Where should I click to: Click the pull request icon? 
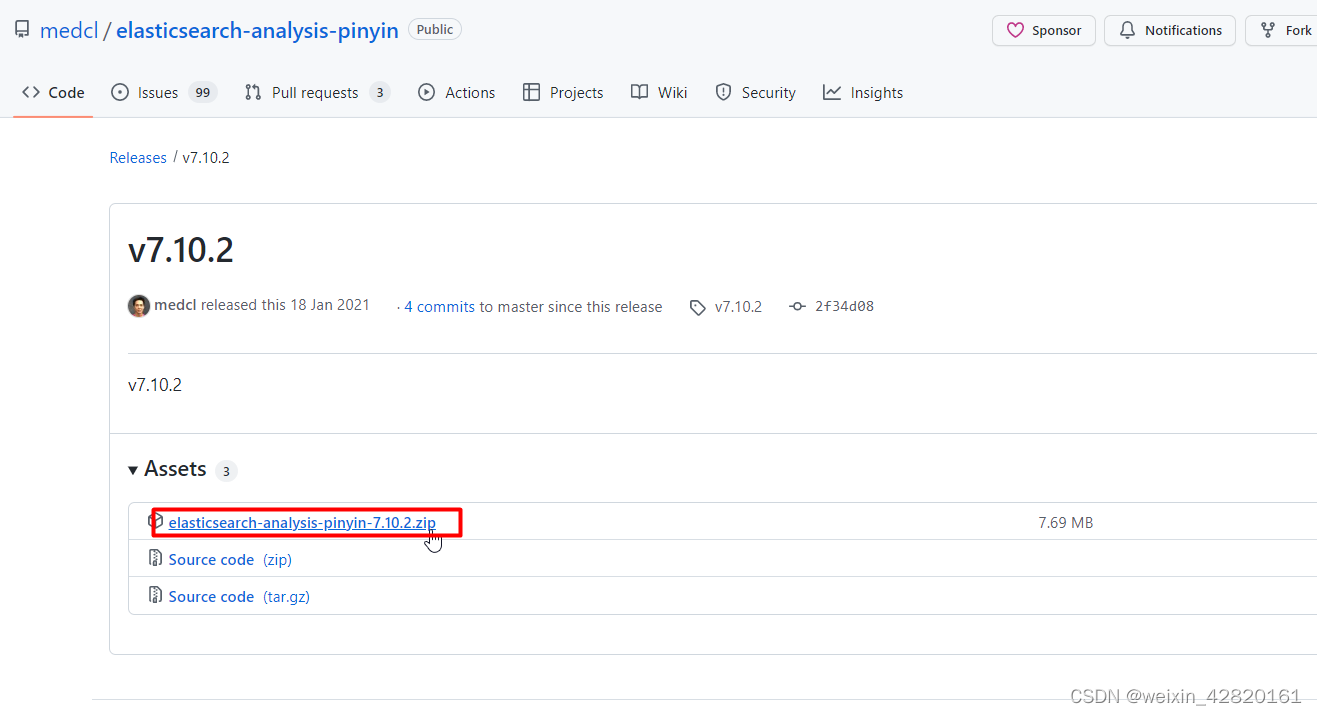point(253,92)
